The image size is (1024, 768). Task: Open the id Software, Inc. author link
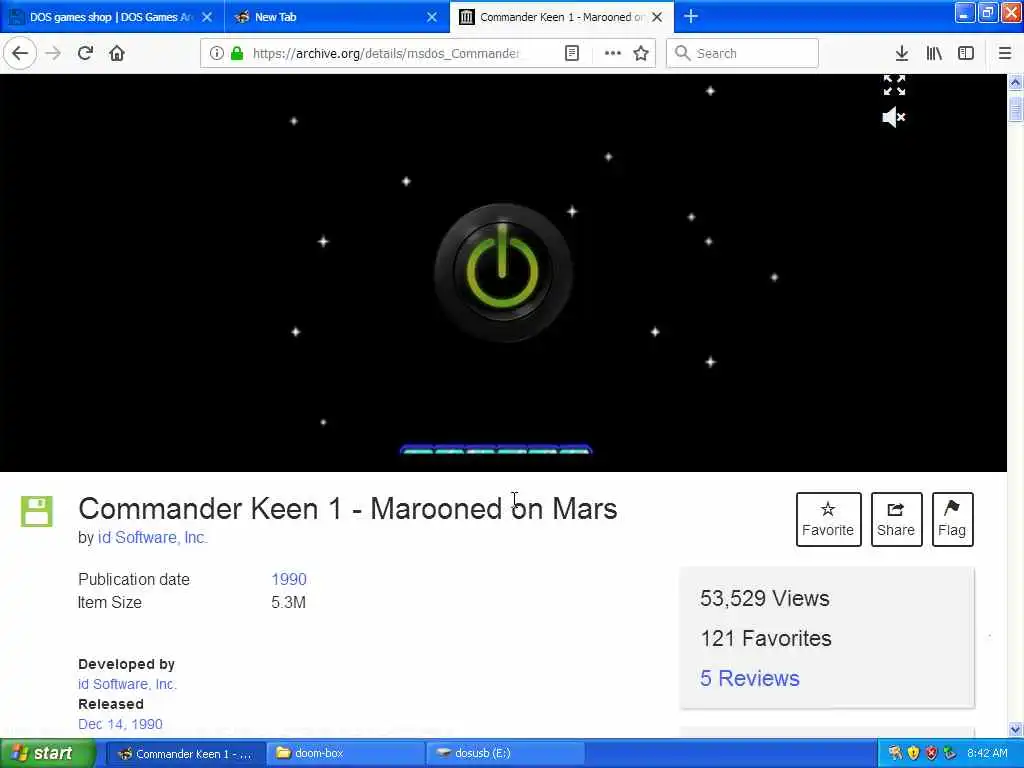pyautogui.click(x=153, y=537)
